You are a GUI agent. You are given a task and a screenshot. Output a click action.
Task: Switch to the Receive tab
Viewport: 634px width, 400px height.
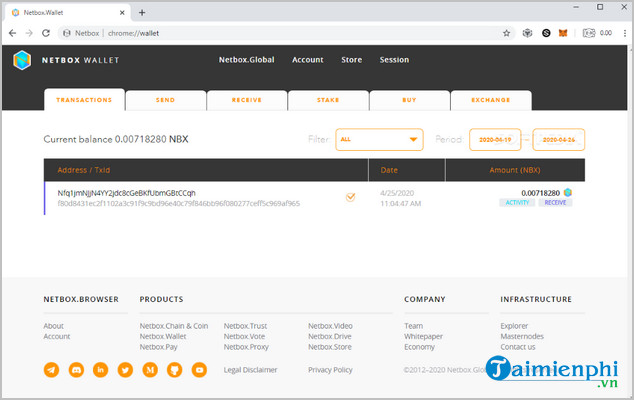pos(247,100)
